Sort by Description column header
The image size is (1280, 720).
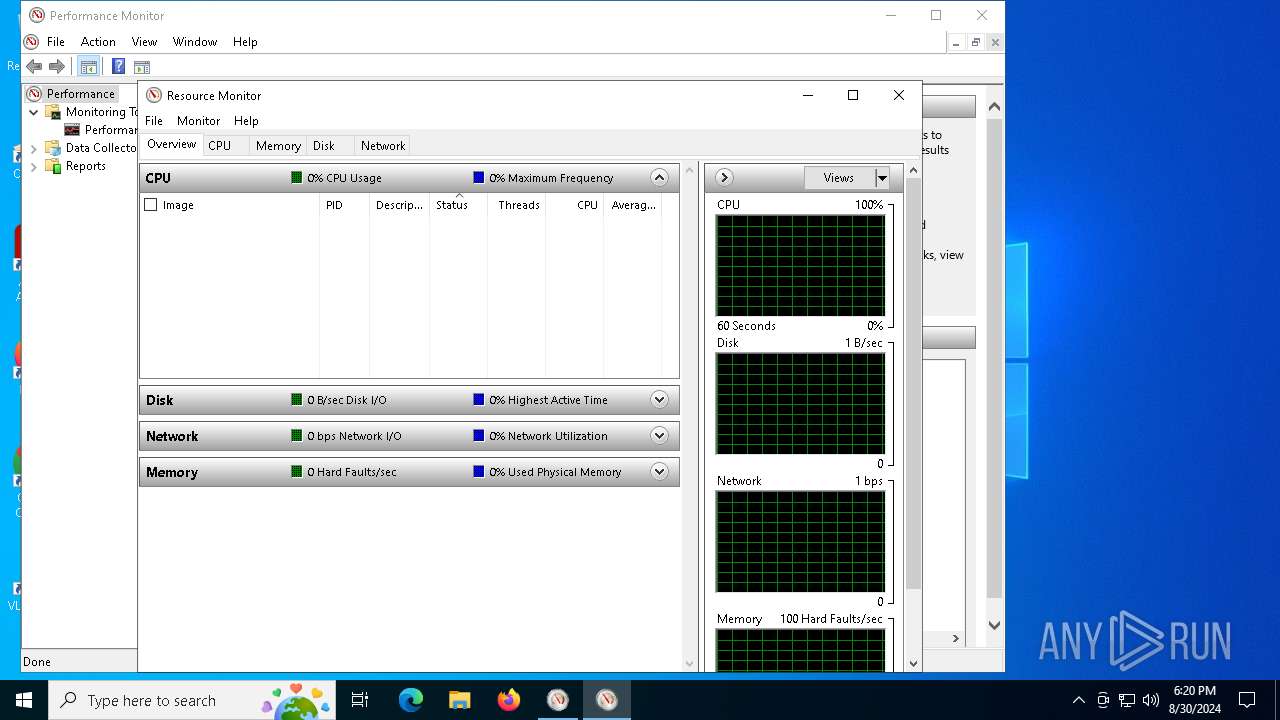pyautogui.click(x=399, y=205)
